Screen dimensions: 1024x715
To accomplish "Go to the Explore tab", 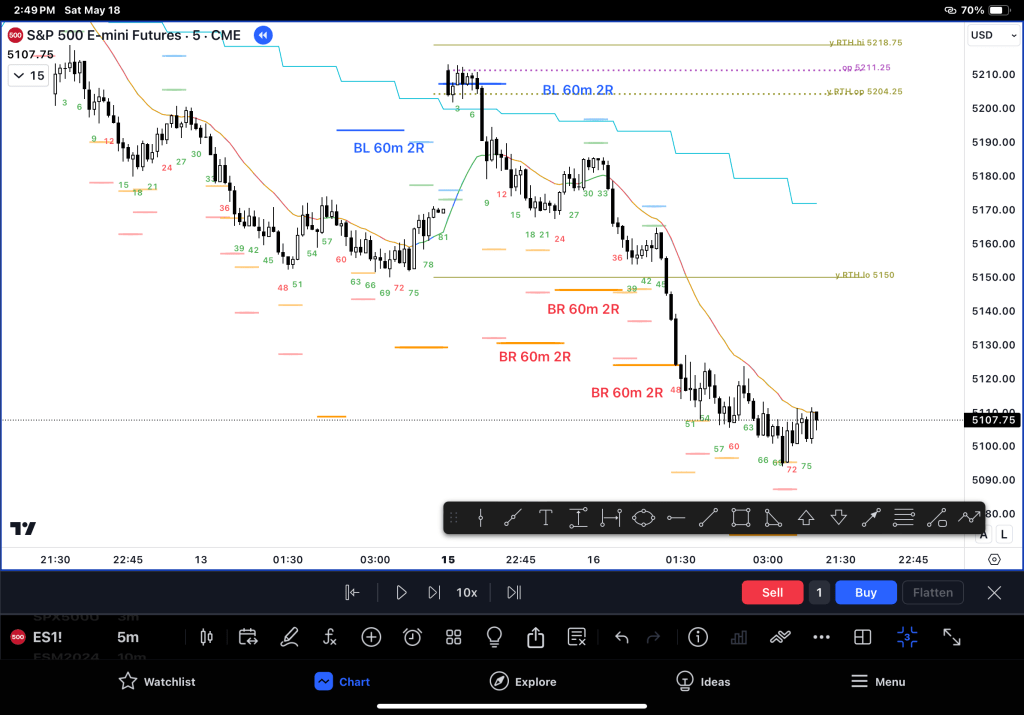I will (523, 682).
